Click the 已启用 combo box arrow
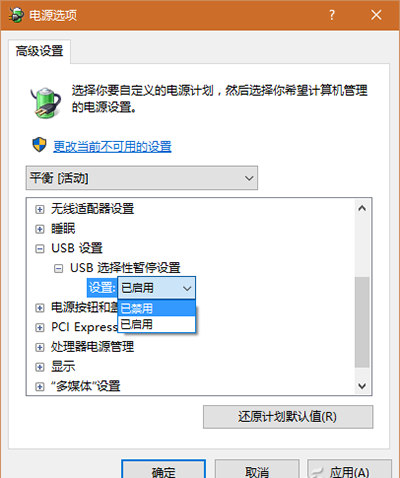This screenshot has width=400, height=478. tap(187, 288)
